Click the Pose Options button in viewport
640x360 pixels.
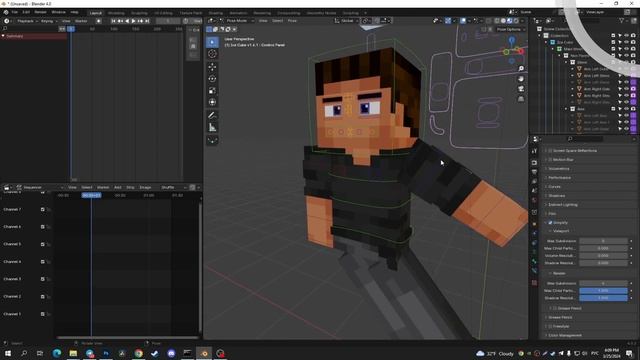click(x=510, y=29)
